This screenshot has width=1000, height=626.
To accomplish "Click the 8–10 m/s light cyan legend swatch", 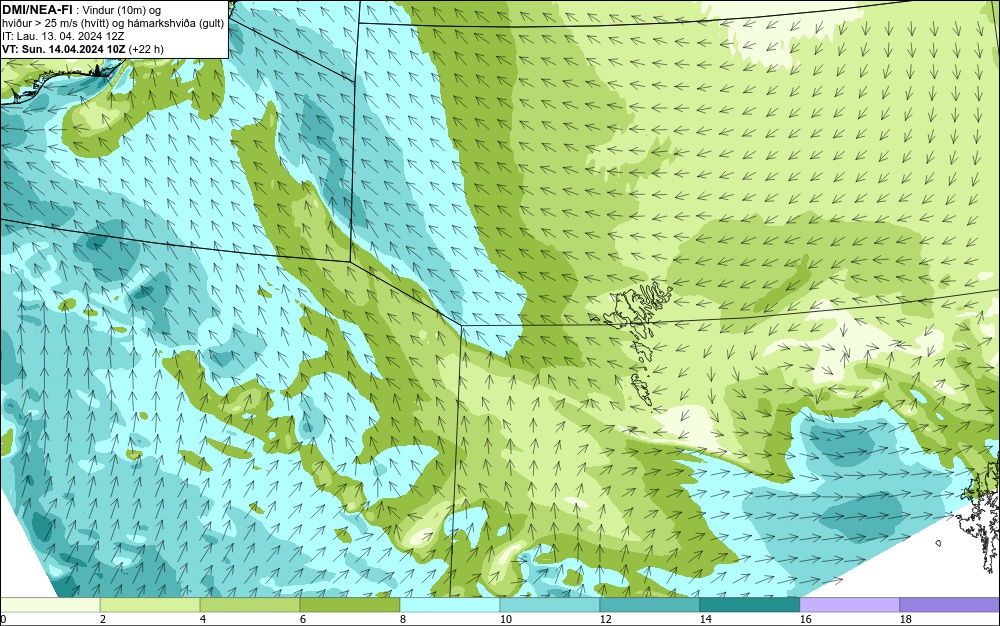I will 450,605.
